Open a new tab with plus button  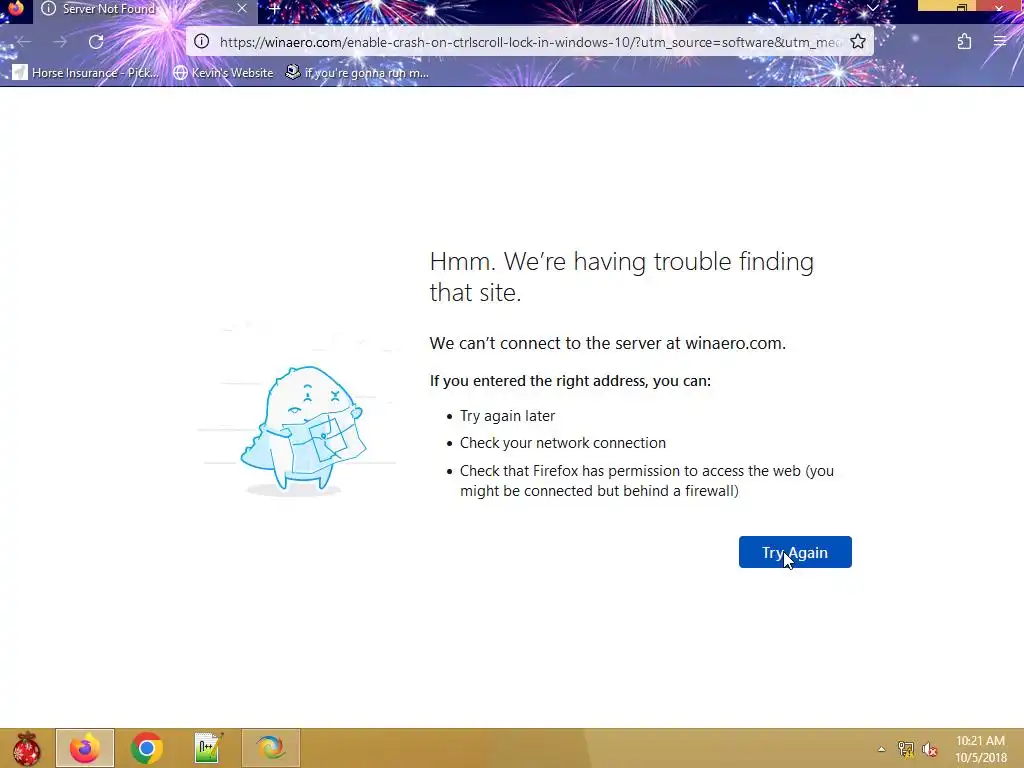(x=275, y=9)
